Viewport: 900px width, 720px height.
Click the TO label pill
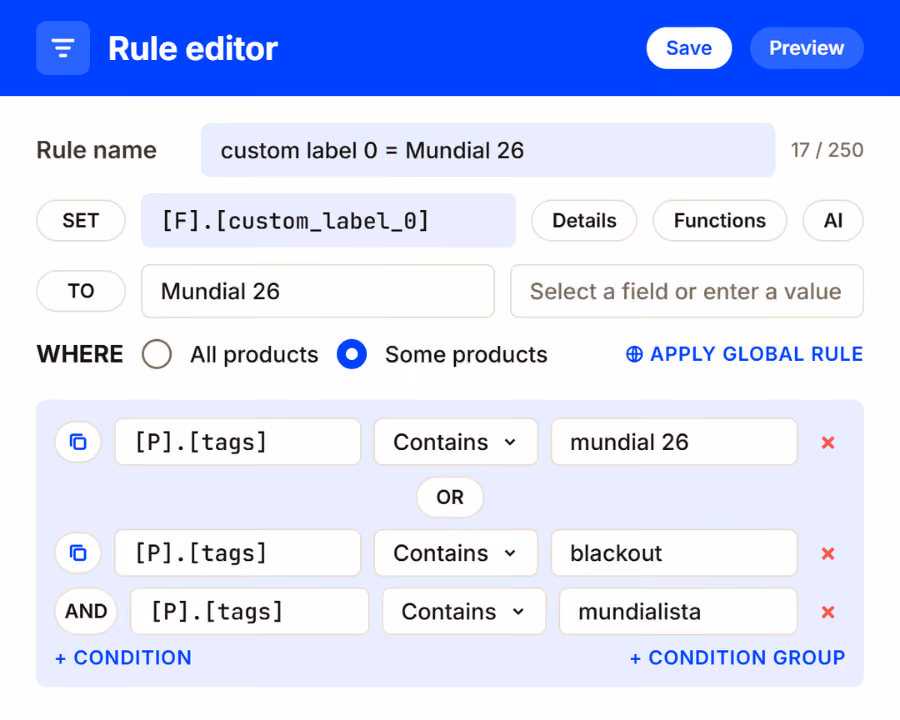(81, 291)
